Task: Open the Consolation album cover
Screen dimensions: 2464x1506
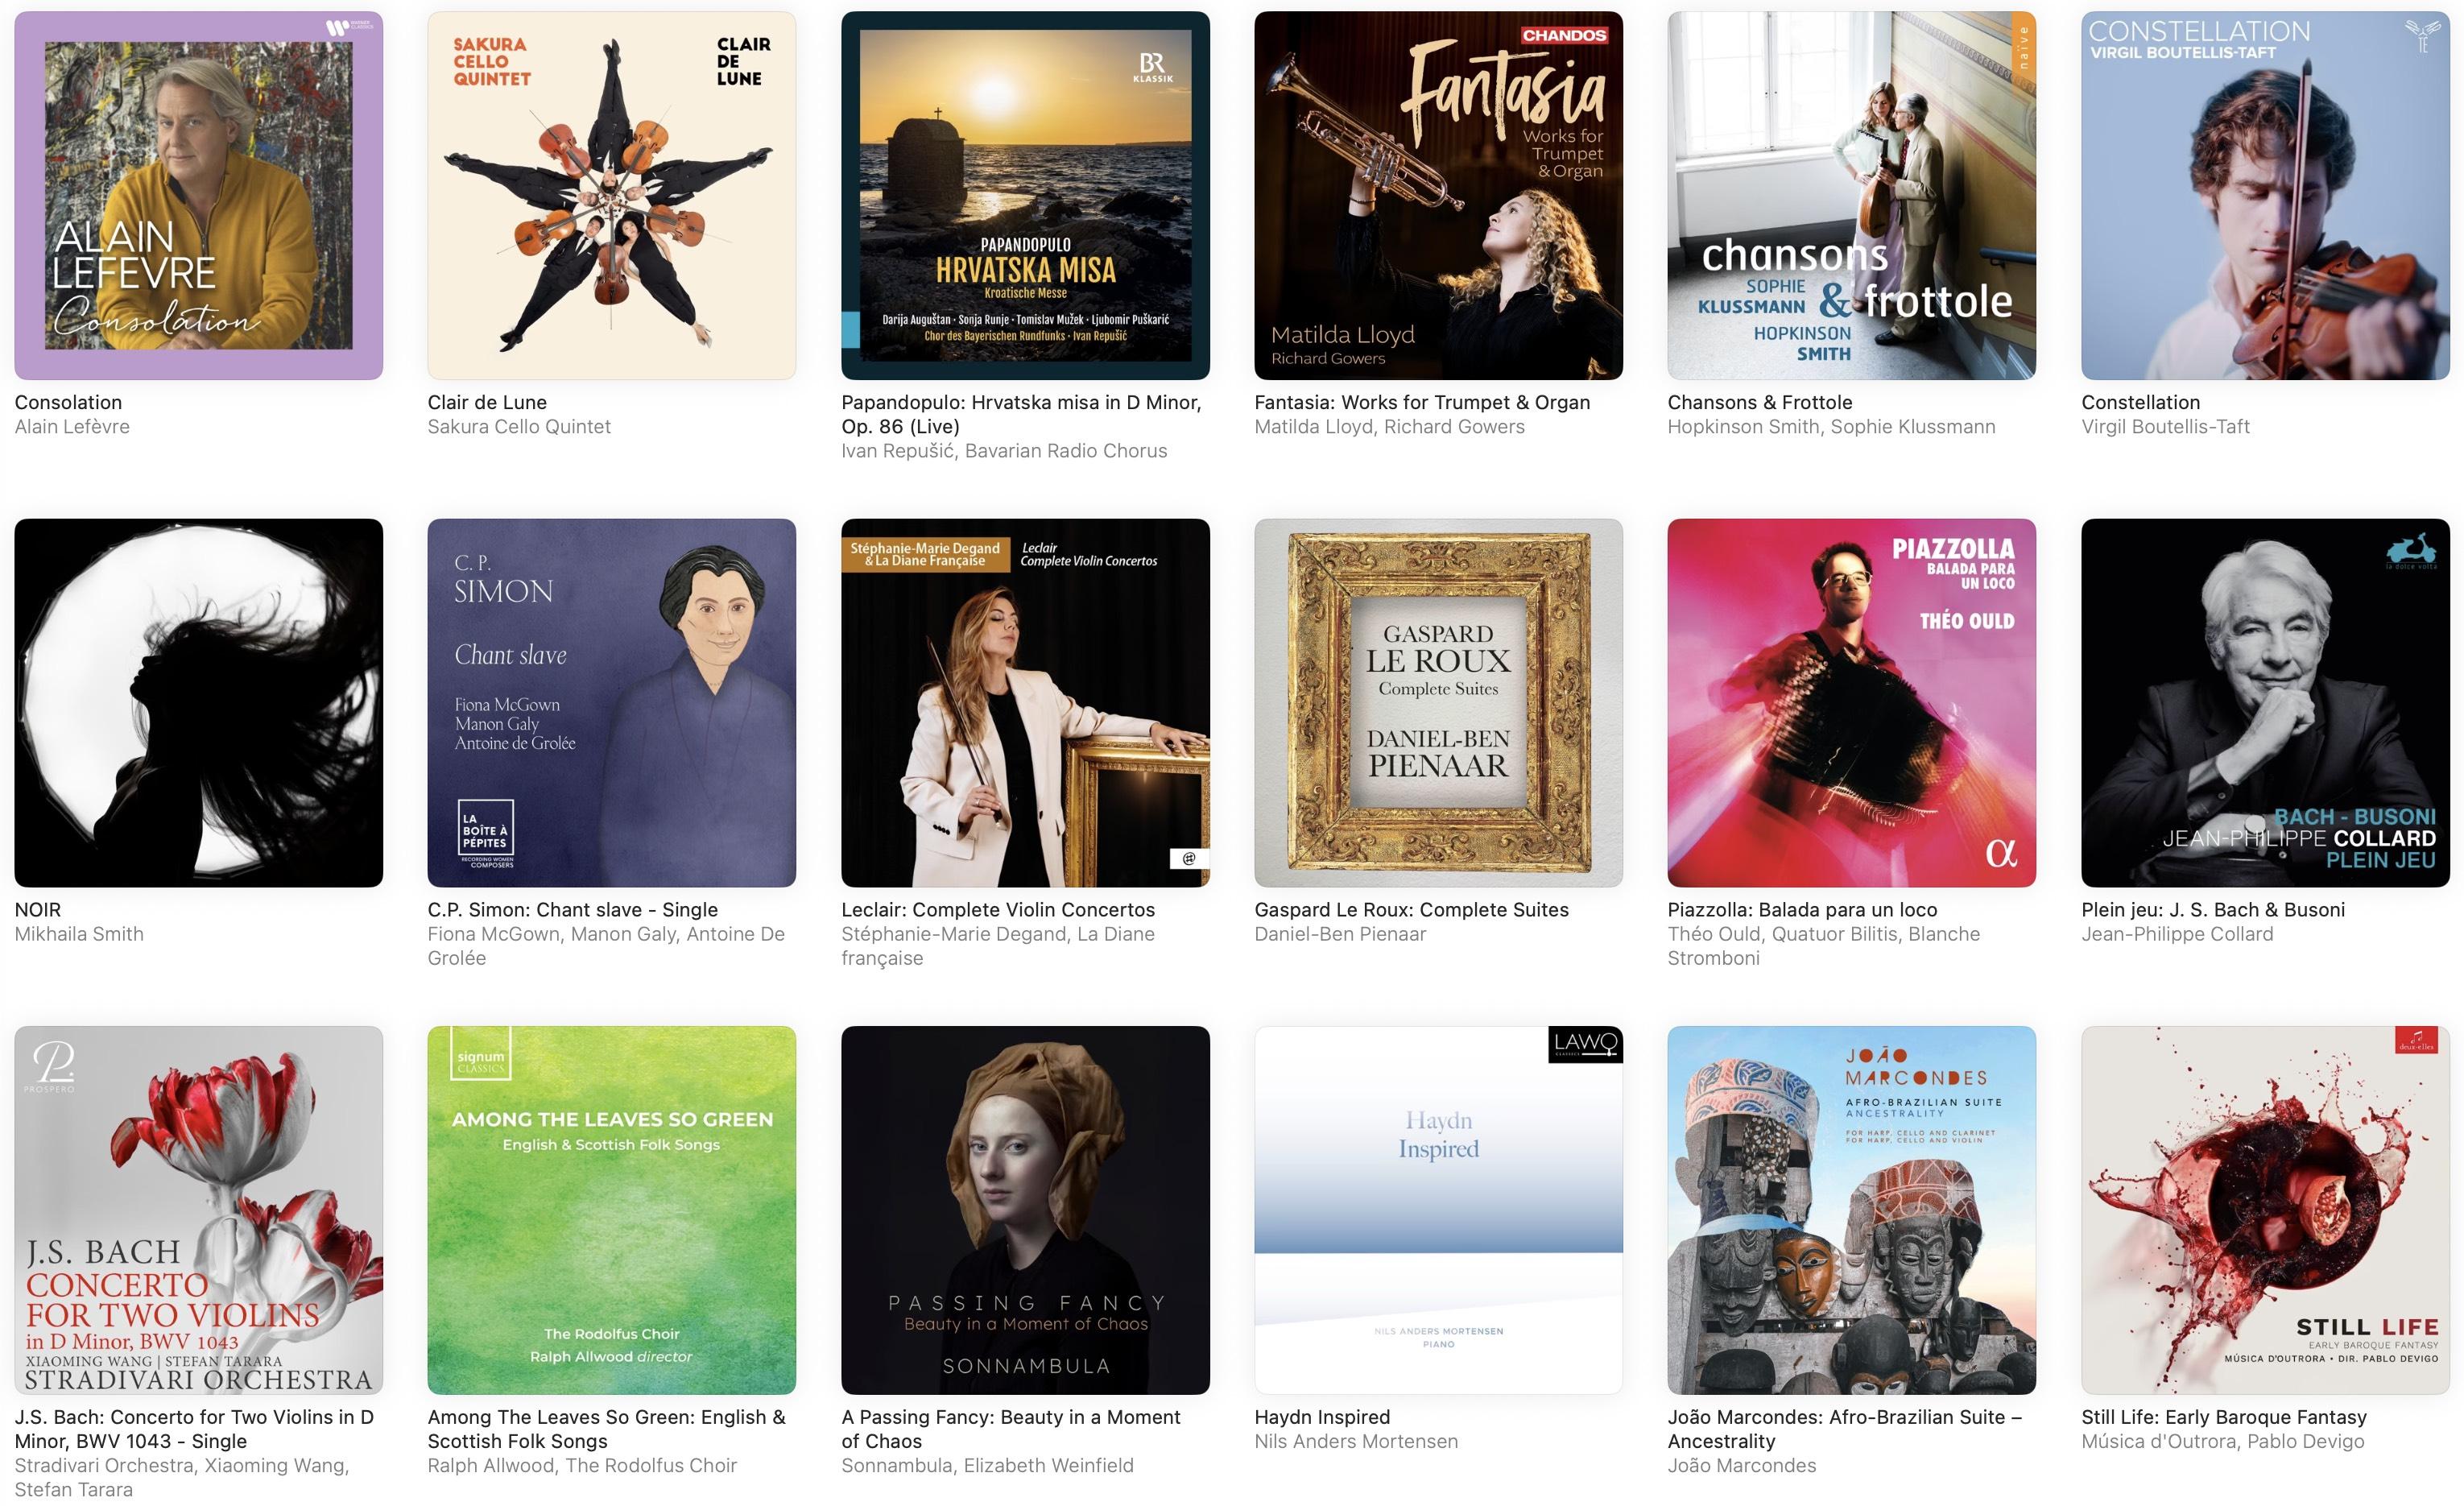Action: (198, 195)
